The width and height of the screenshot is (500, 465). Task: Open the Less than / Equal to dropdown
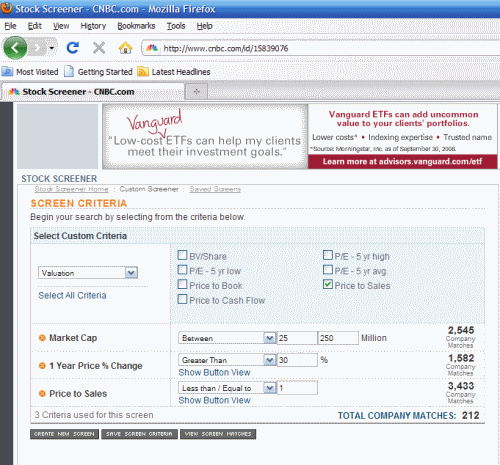coord(227,388)
